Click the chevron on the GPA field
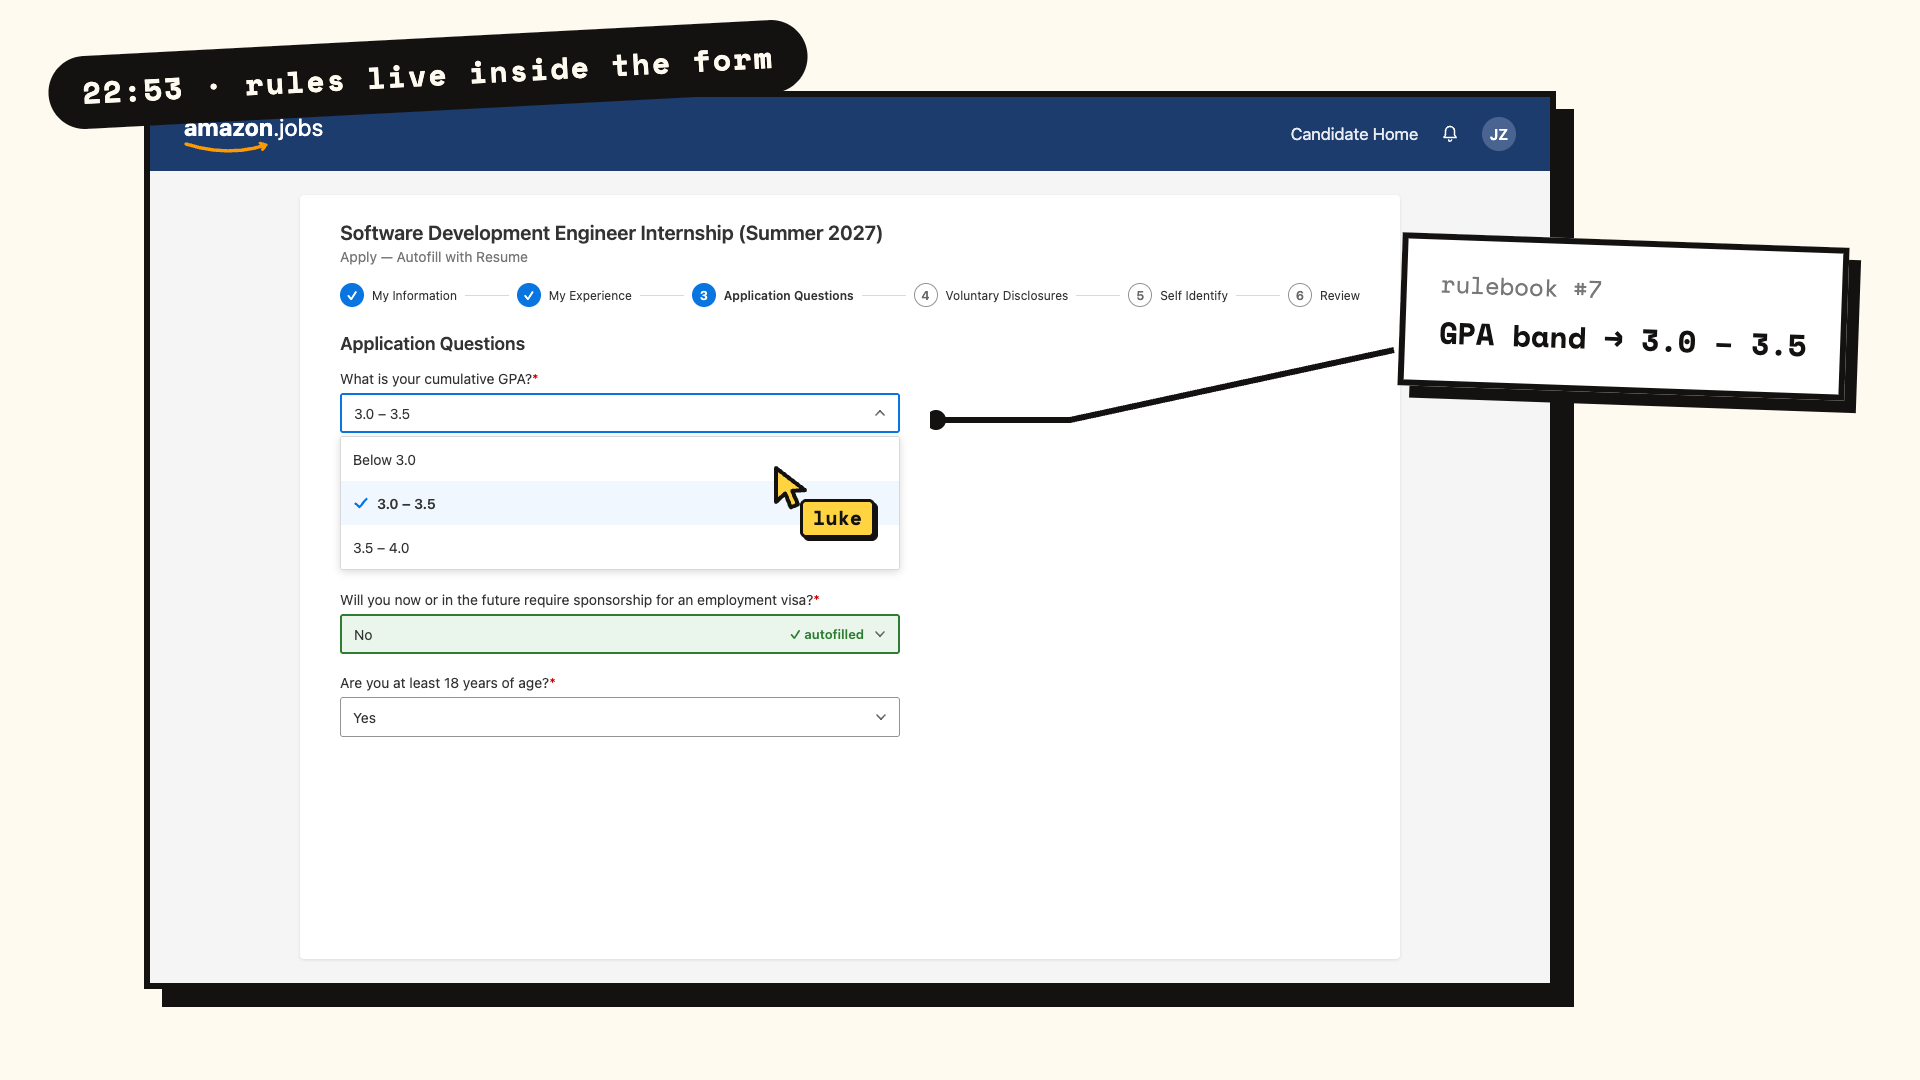1920x1080 pixels. [x=880, y=413]
